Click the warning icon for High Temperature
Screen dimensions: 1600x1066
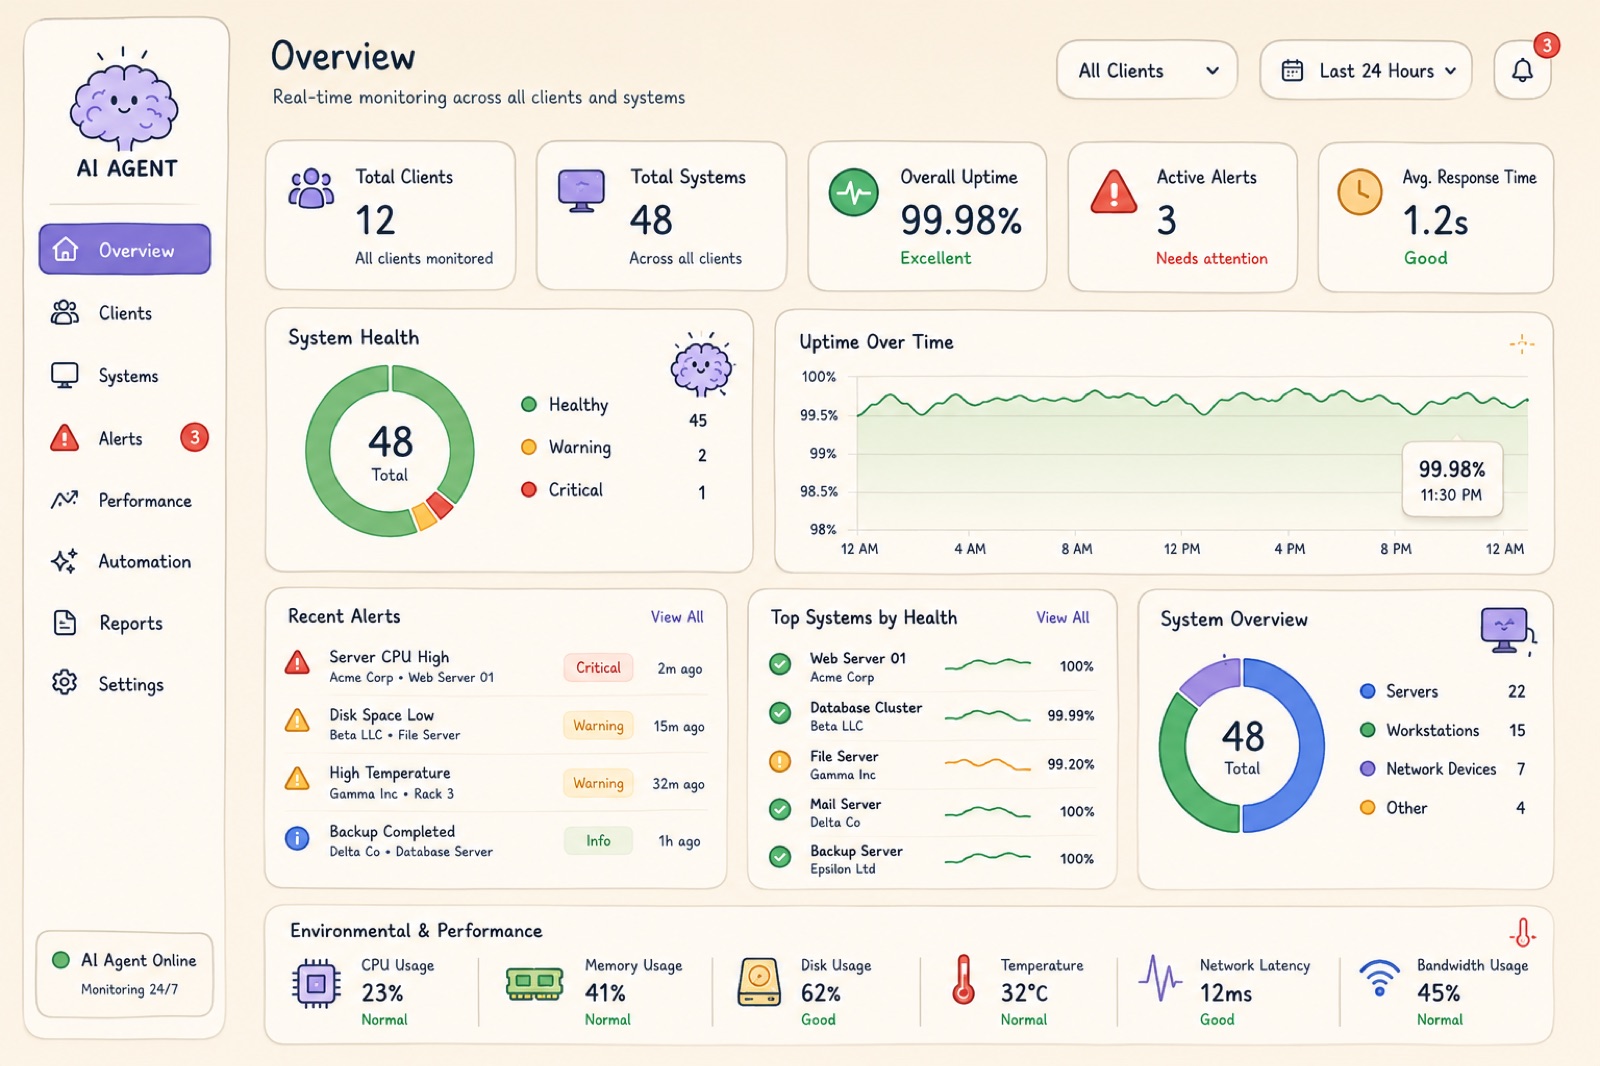[297, 779]
